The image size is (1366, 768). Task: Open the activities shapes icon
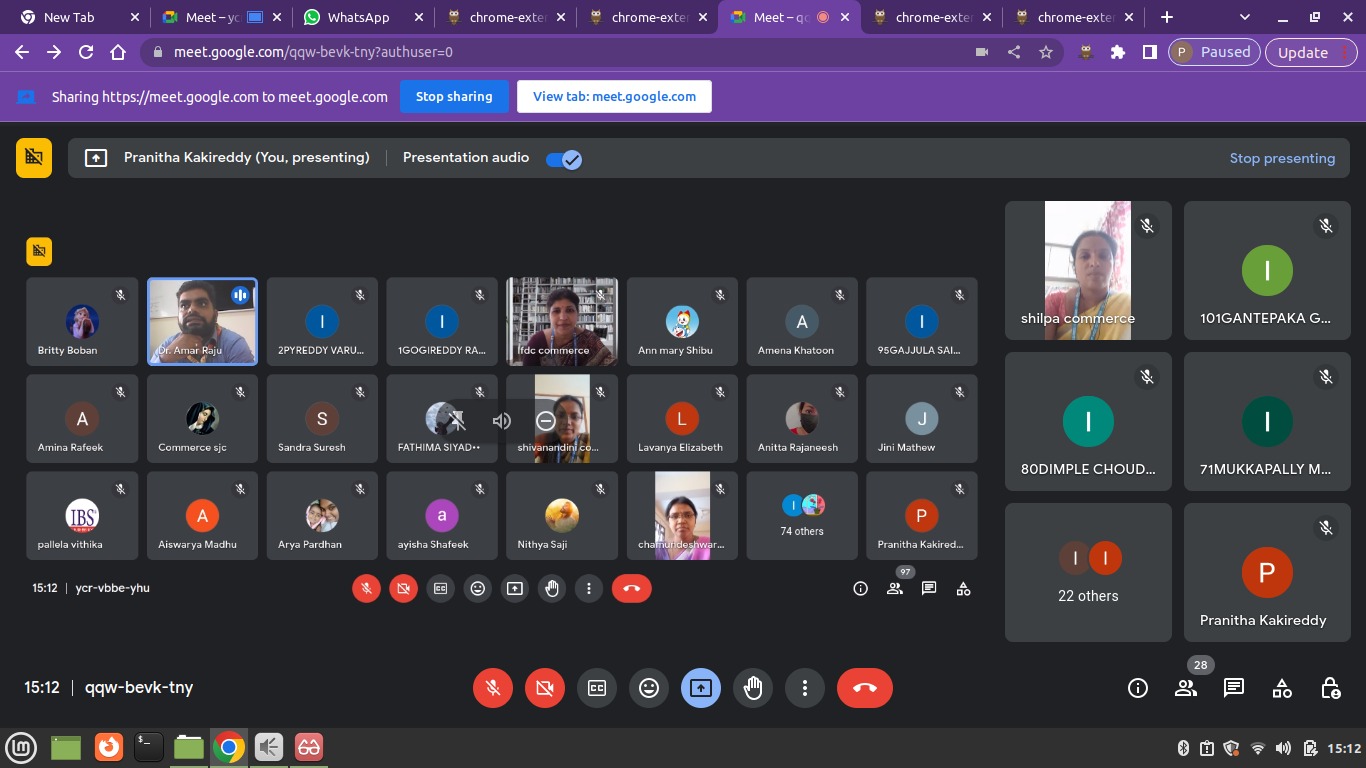tap(1282, 688)
